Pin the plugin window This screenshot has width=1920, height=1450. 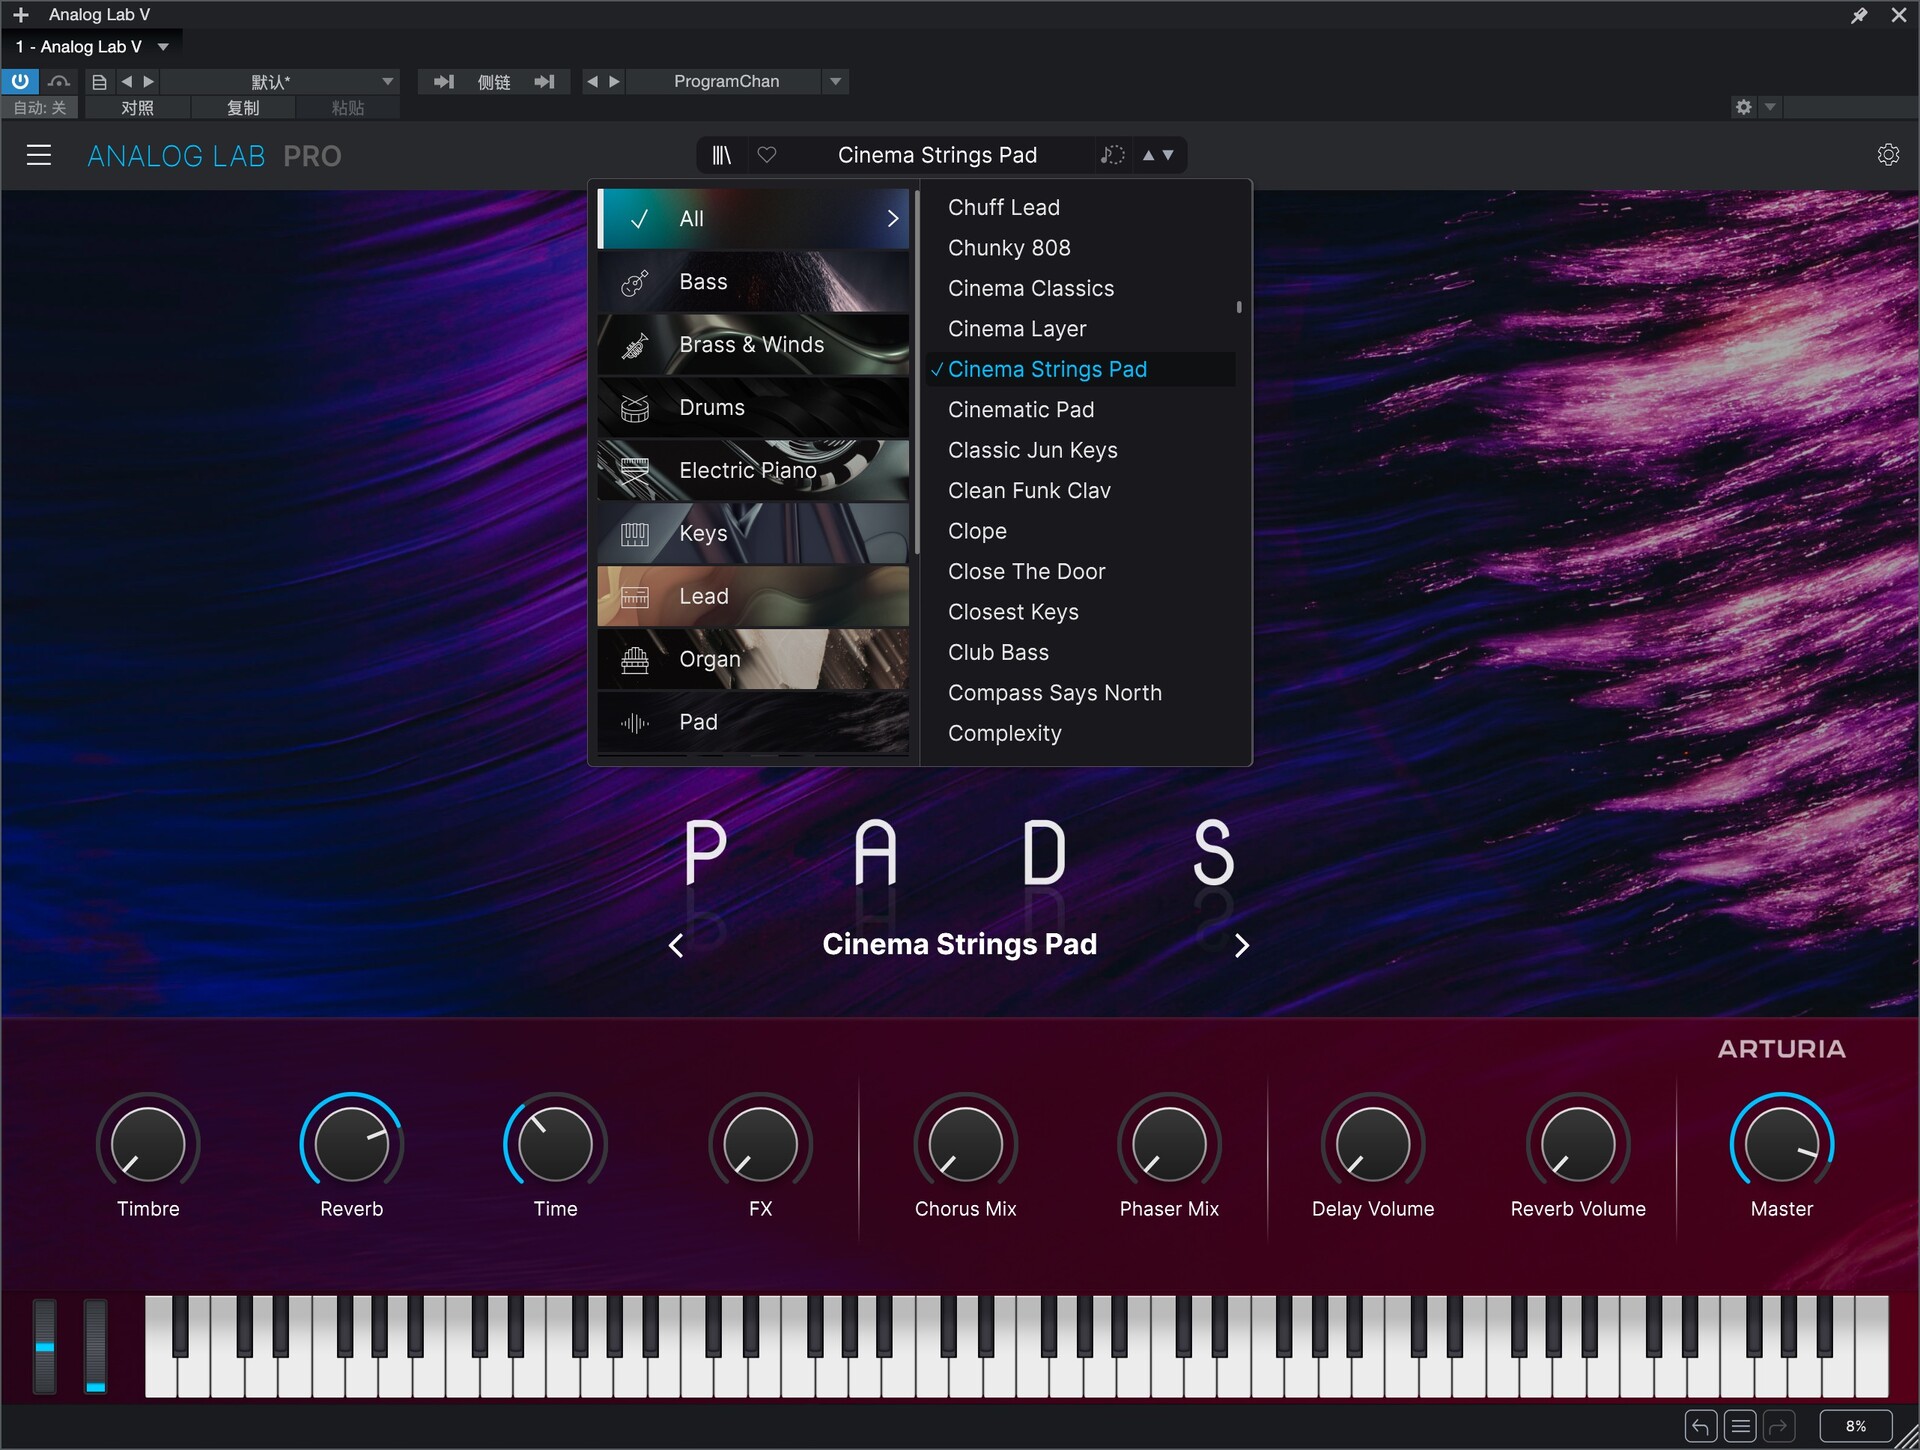[x=1859, y=15]
